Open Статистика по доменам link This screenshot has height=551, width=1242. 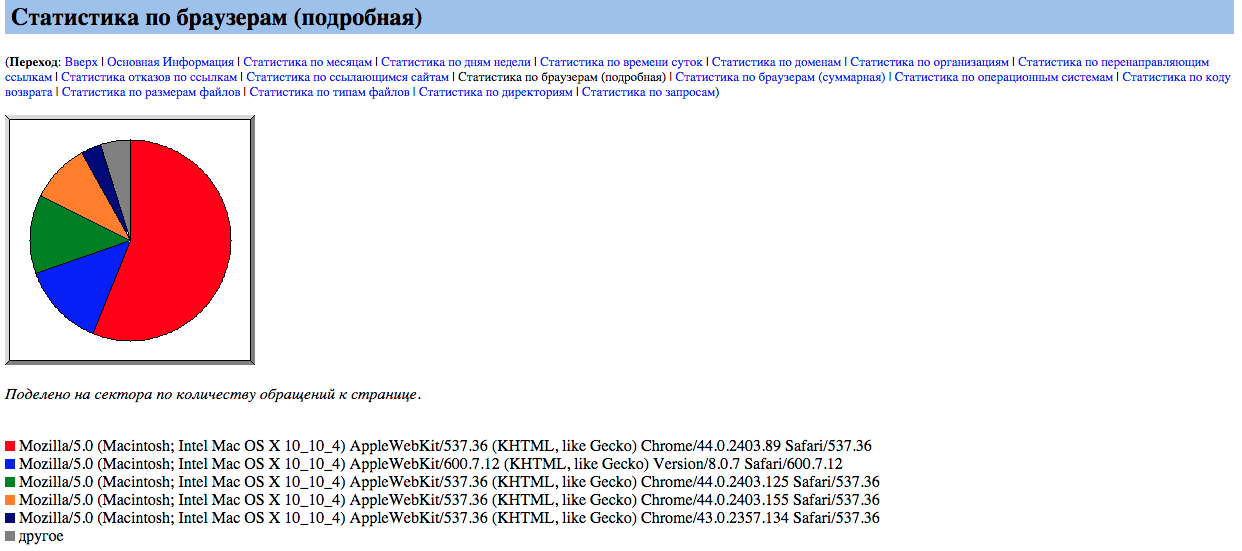[776, 62]
